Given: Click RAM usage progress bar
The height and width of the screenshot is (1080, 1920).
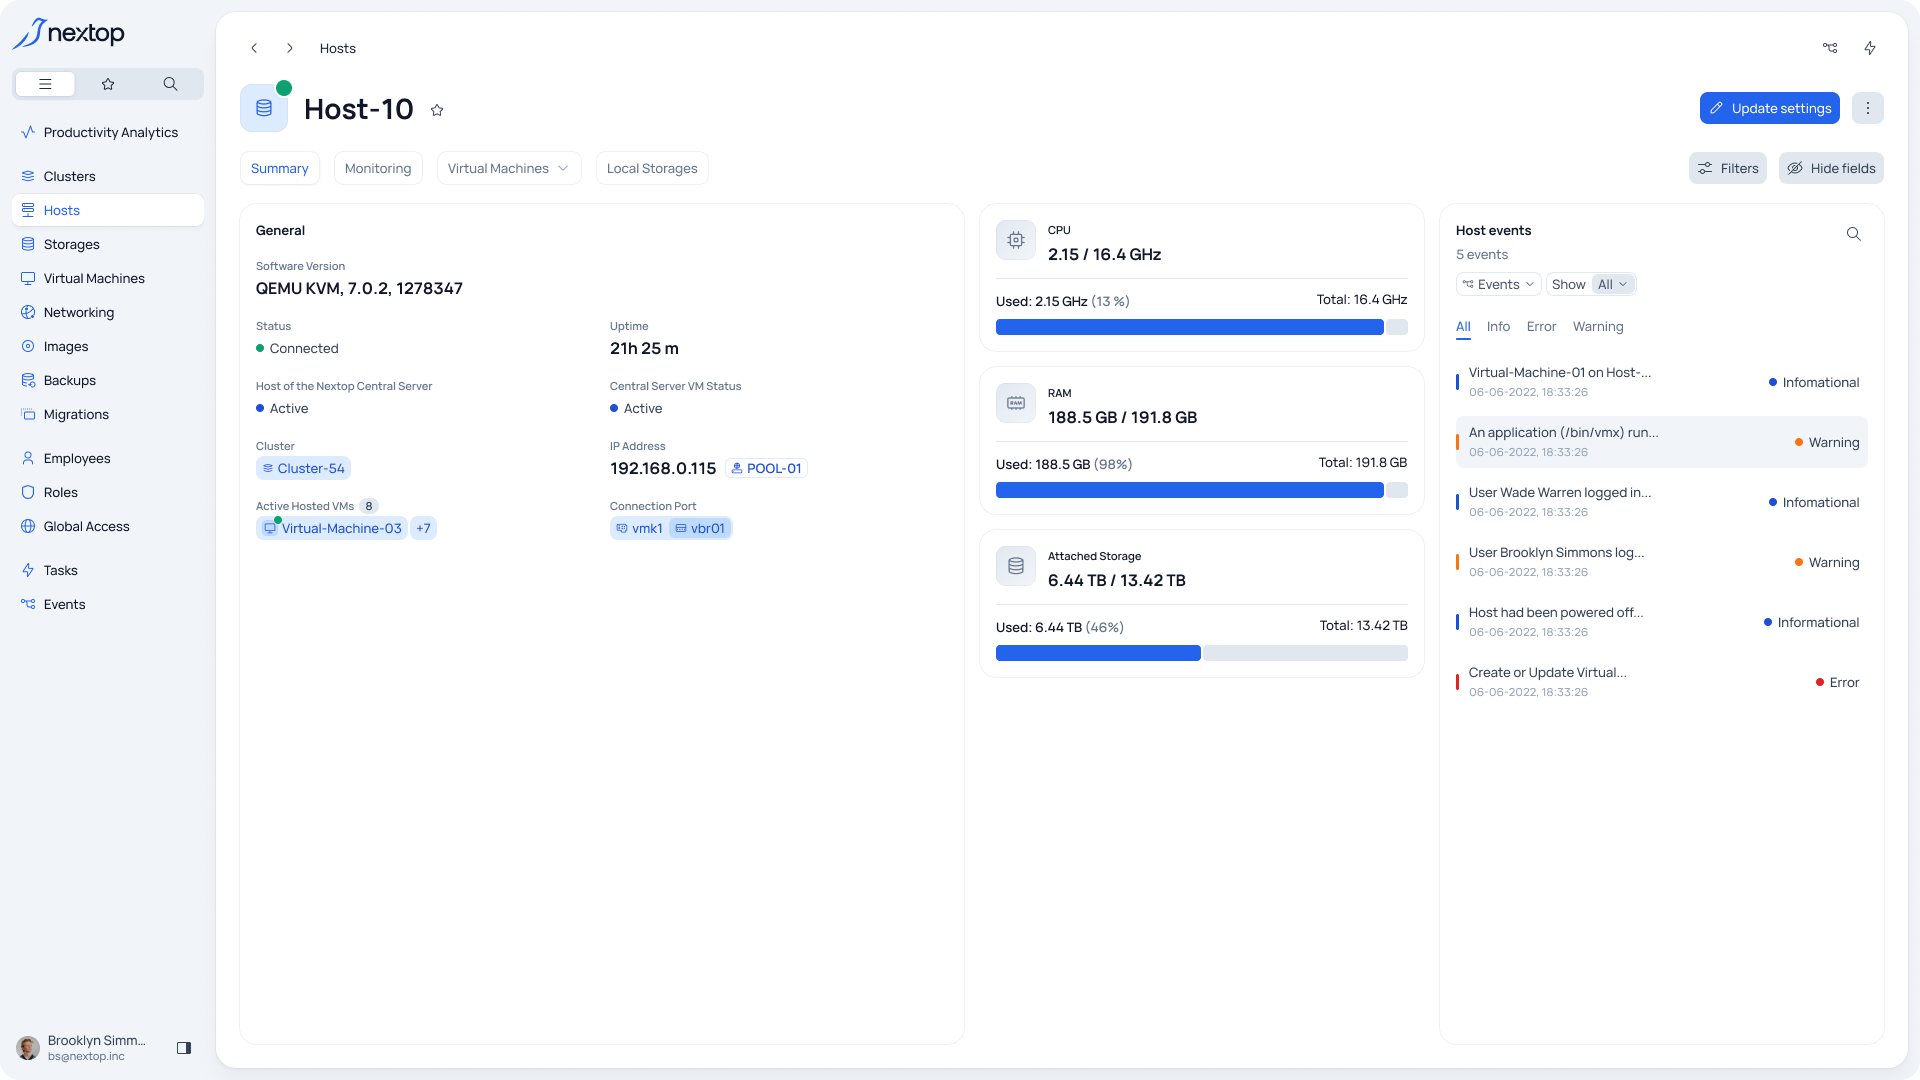Looking at the screenshot, I should [x=1202, y=490].
